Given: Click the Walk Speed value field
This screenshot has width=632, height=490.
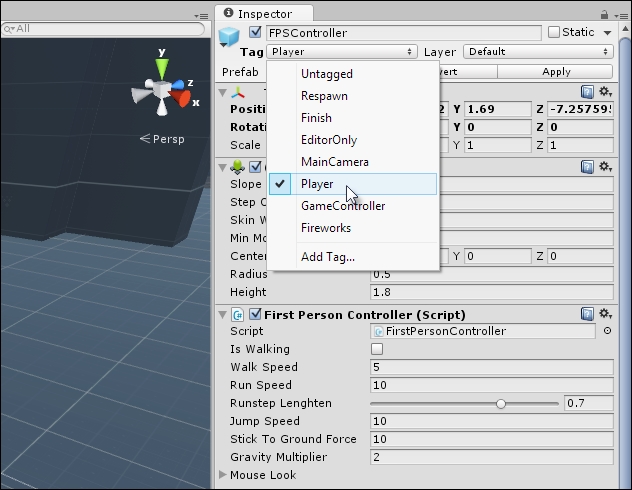Looking at the screenshot, I should 490,367.
